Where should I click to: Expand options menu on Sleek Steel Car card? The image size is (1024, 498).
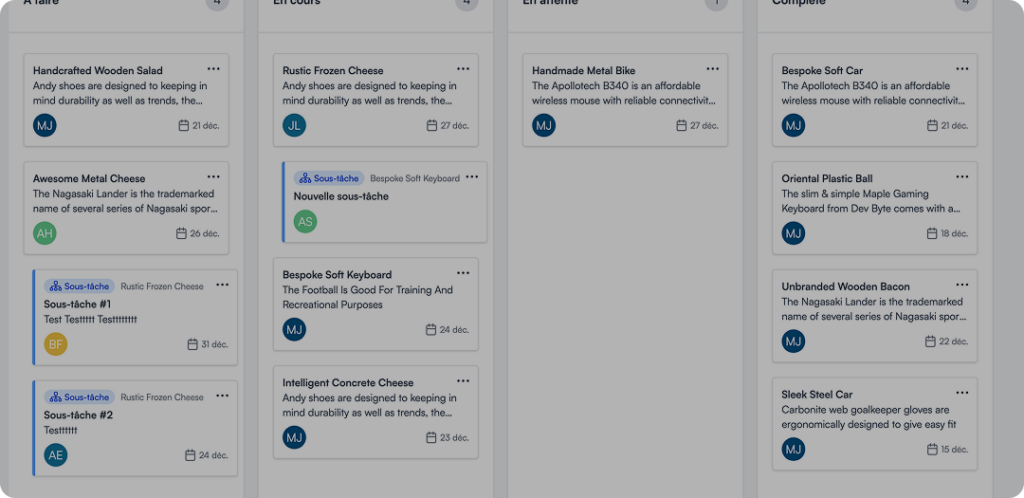point(962,393)
